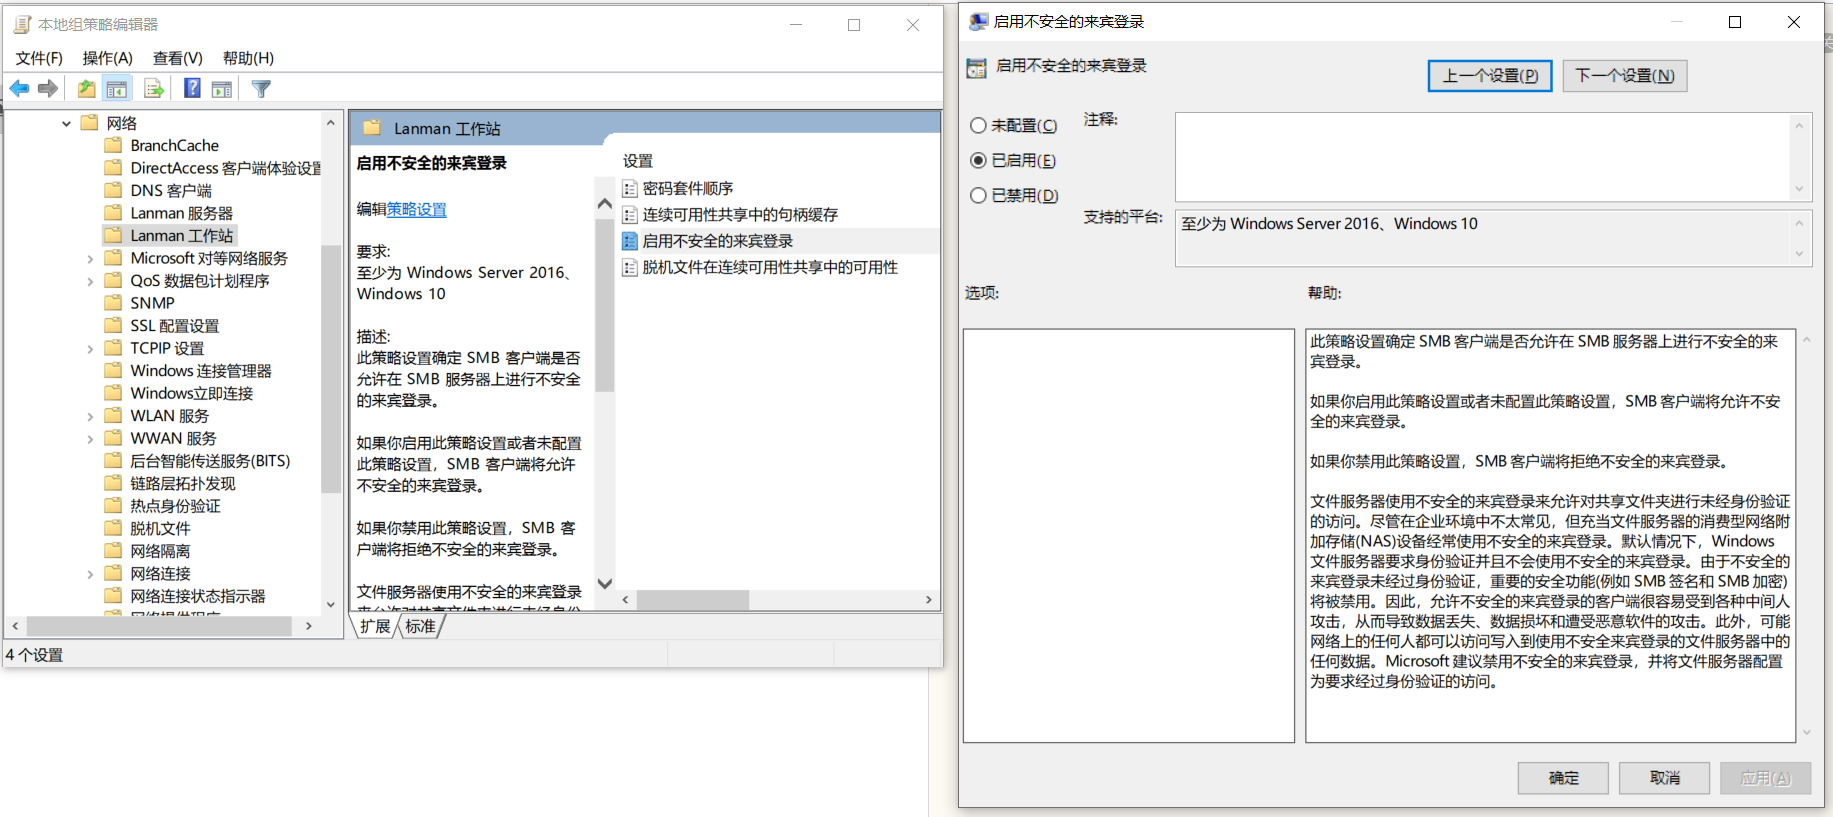Click 连续可用性共享中的句柄缓存 policy icon
The width and height of the screenshot is (1833, 817).
pyautogui.click(x=630, y=214)
